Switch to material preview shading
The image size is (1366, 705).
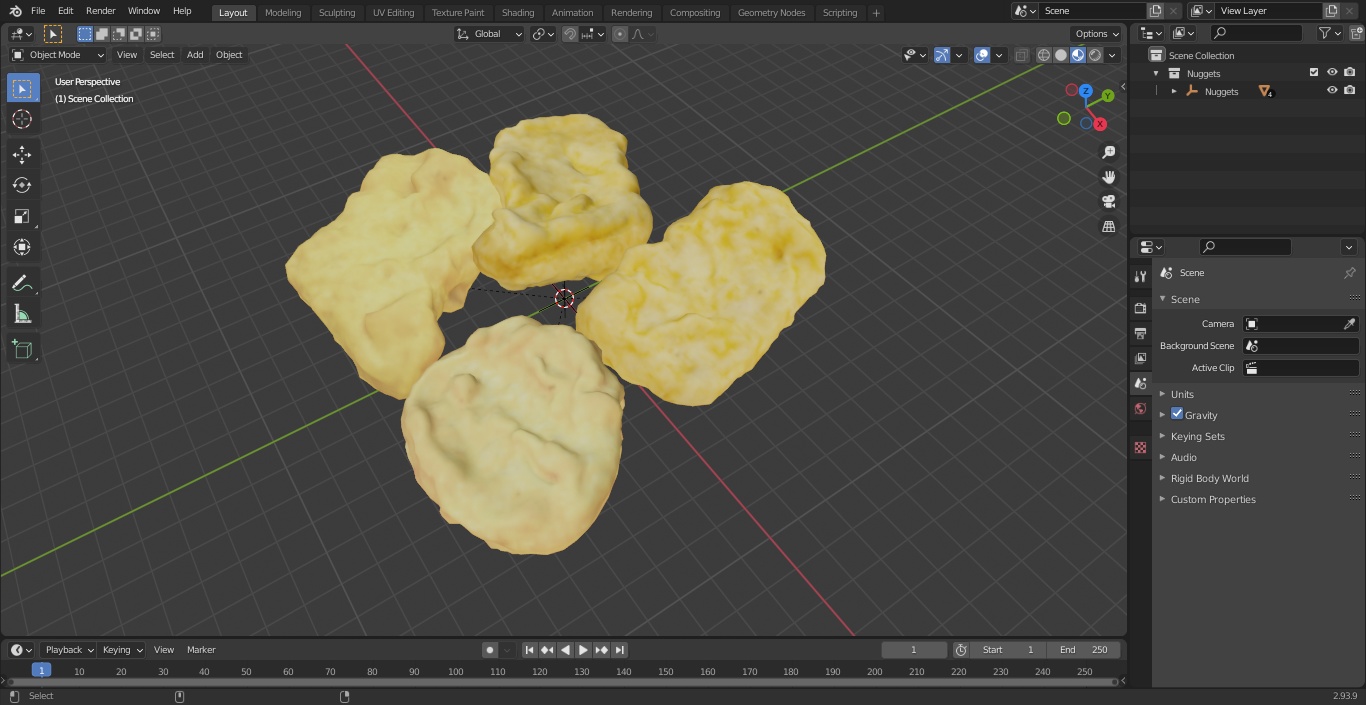point(1078,55)
